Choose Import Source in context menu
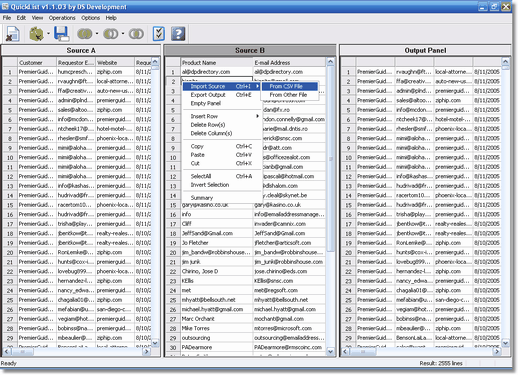518x375 pixels. (222, 86)
